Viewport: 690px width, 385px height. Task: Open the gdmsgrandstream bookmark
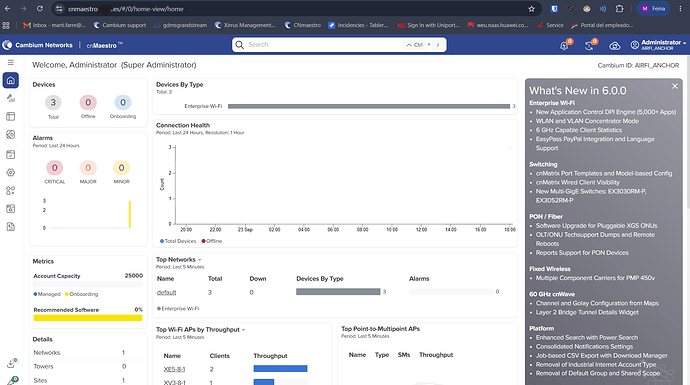click(x=180, y=26)
